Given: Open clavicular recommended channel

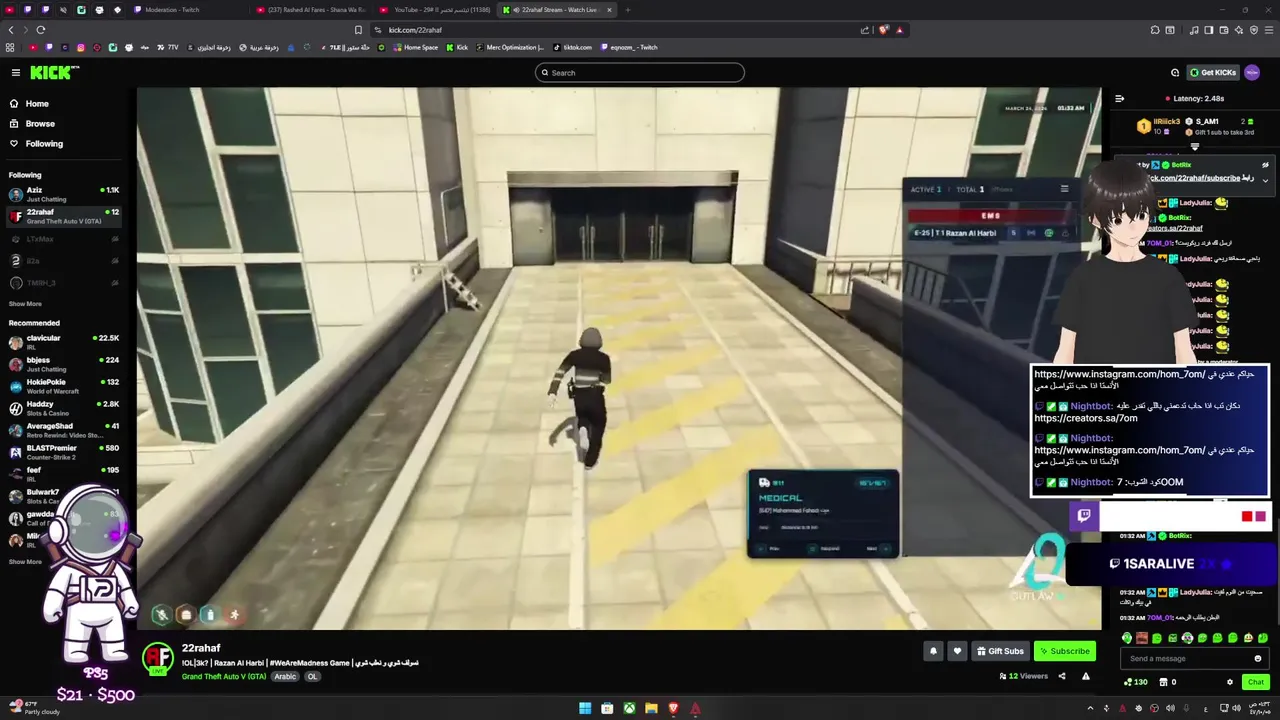Looking at the screenshot, I should [x=64, y=342].
